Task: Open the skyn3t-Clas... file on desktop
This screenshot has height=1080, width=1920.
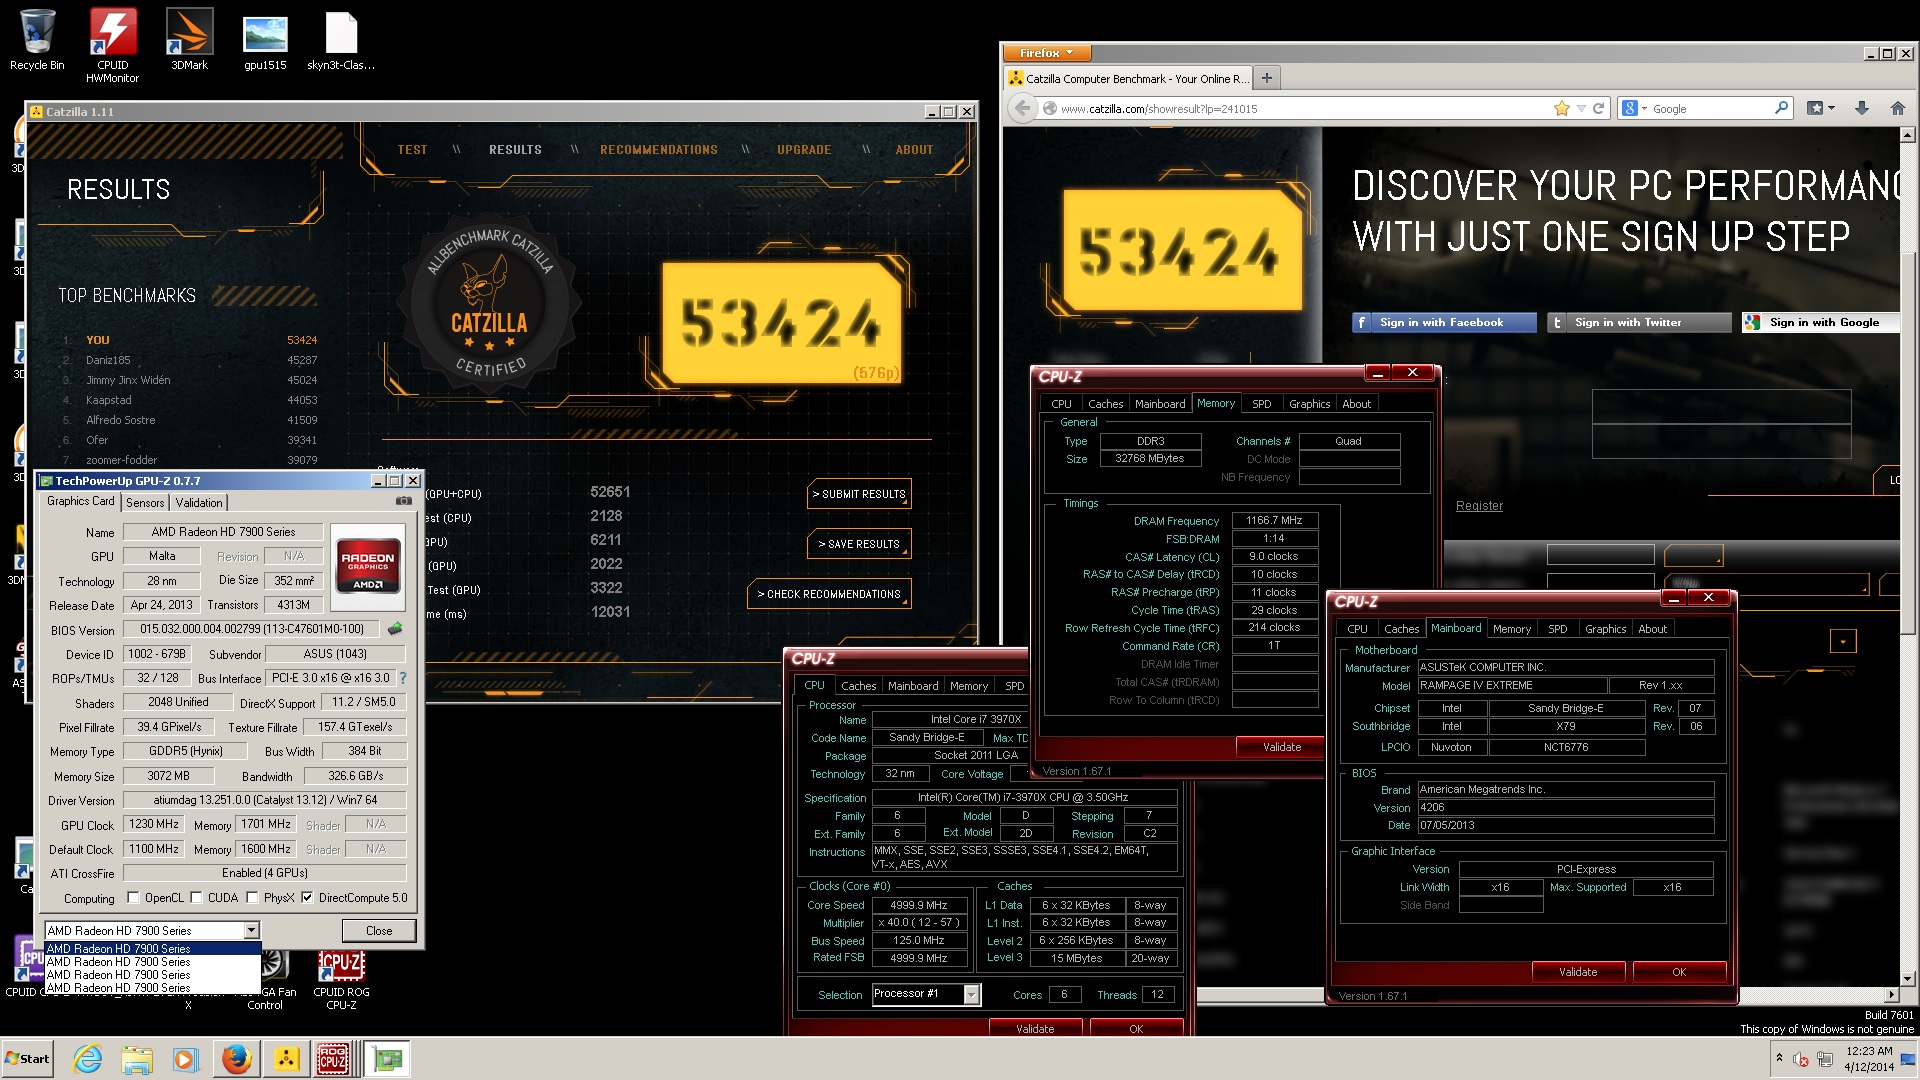Action: point(341,40)
